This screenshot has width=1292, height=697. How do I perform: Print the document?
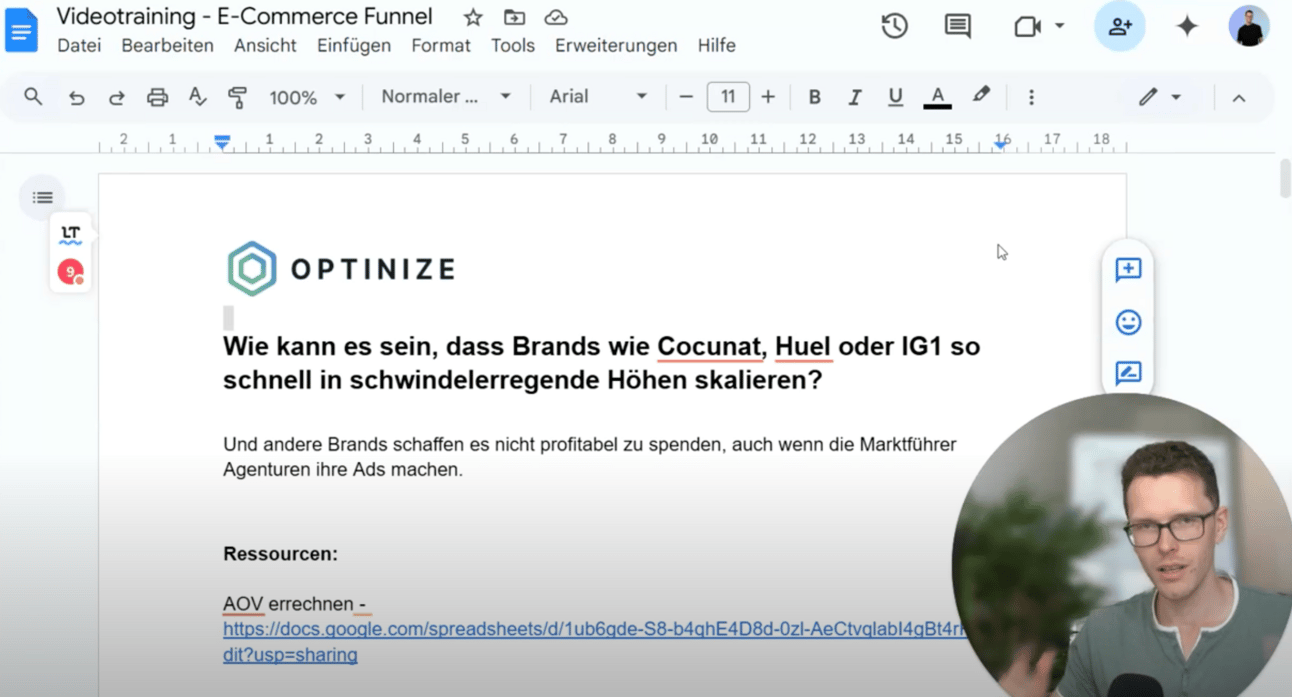[x=157, y=97]
